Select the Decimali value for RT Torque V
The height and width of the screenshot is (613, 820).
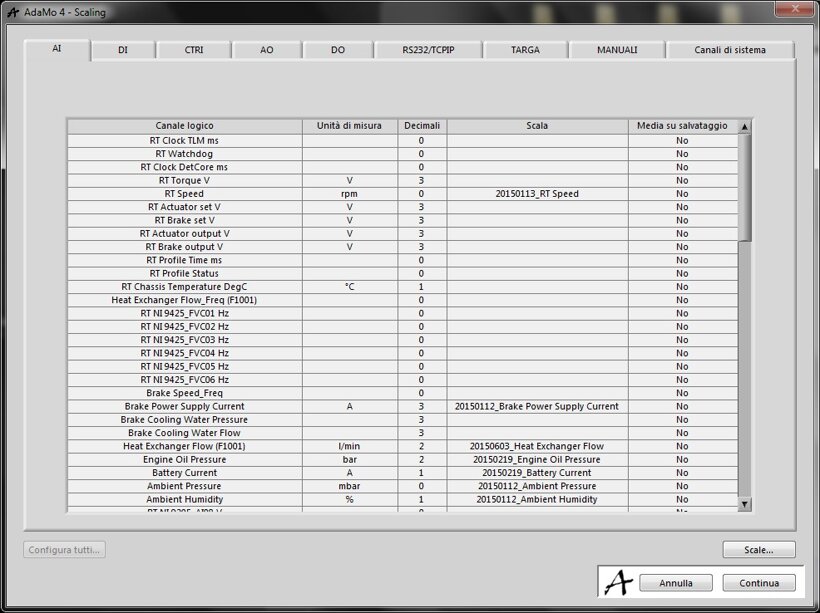pyautogui.click(x=421, y=181)
